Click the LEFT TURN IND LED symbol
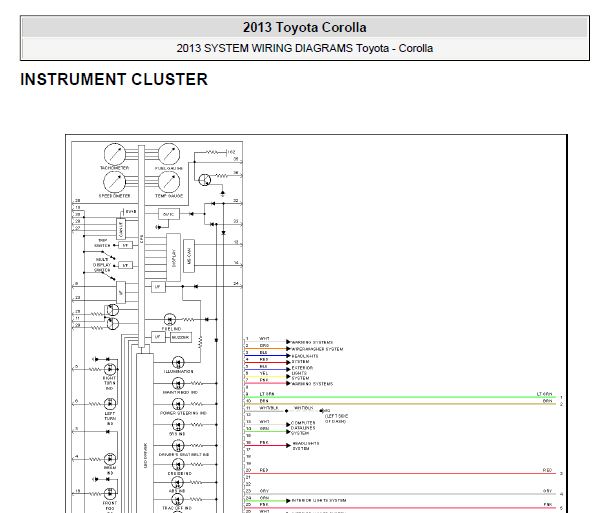The width and height of the screenshot is (605, 513). point(110,404)
